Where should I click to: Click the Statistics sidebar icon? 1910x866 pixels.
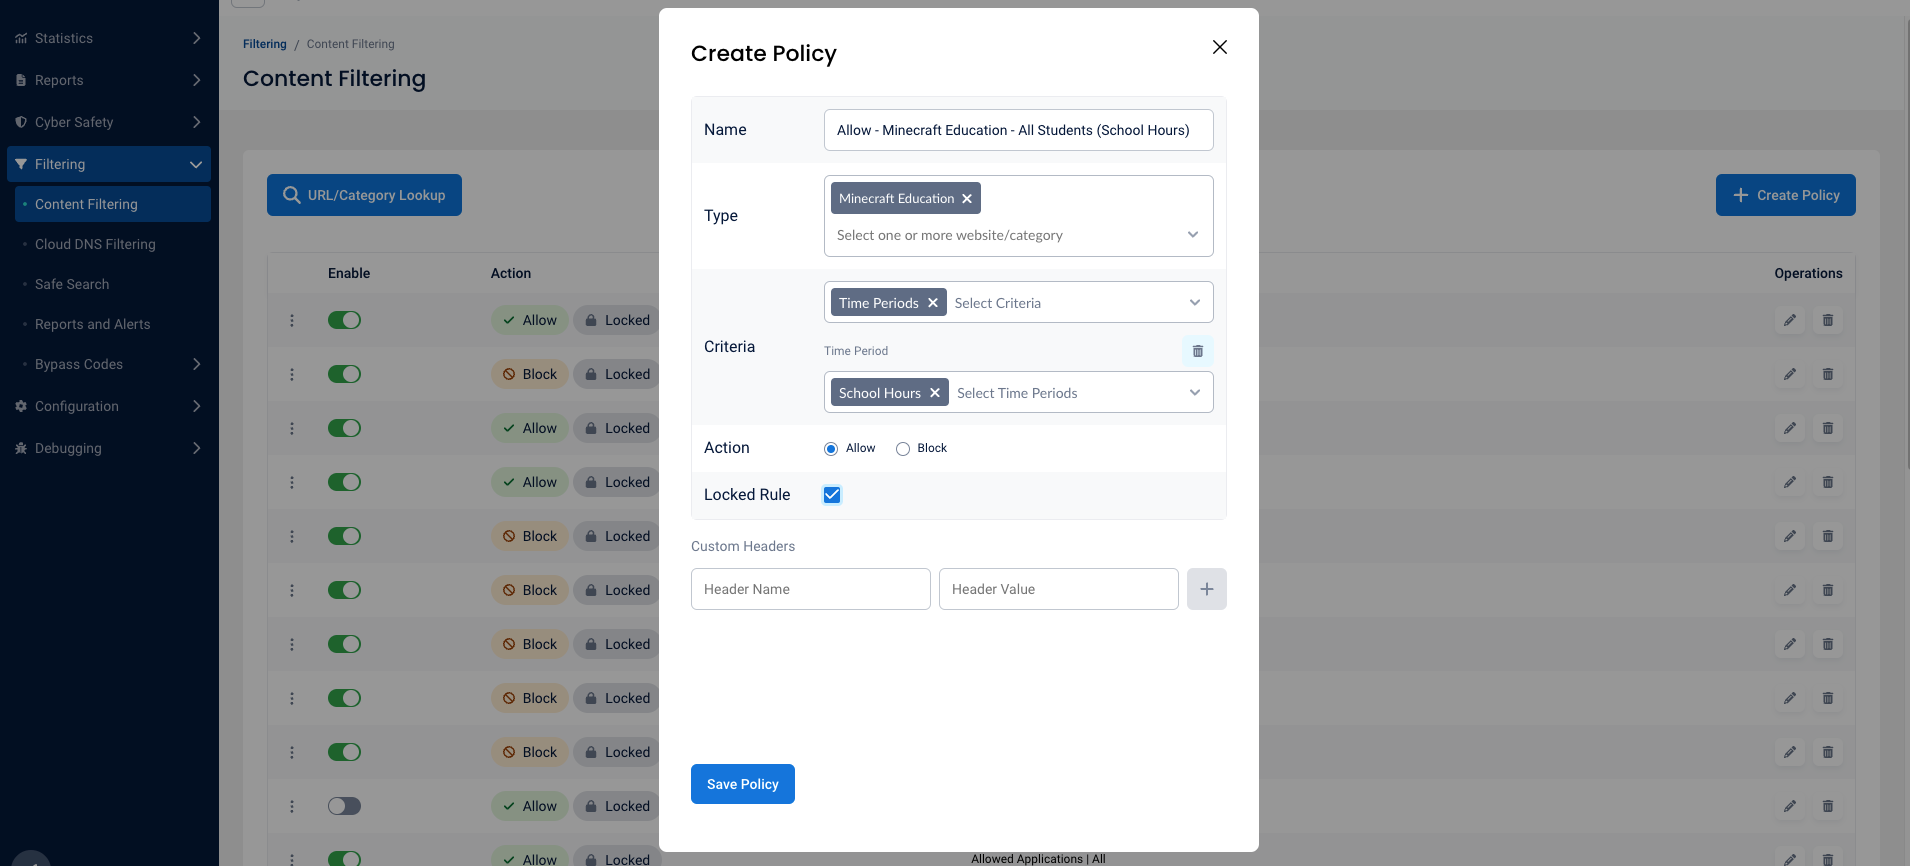click(21, 38)
